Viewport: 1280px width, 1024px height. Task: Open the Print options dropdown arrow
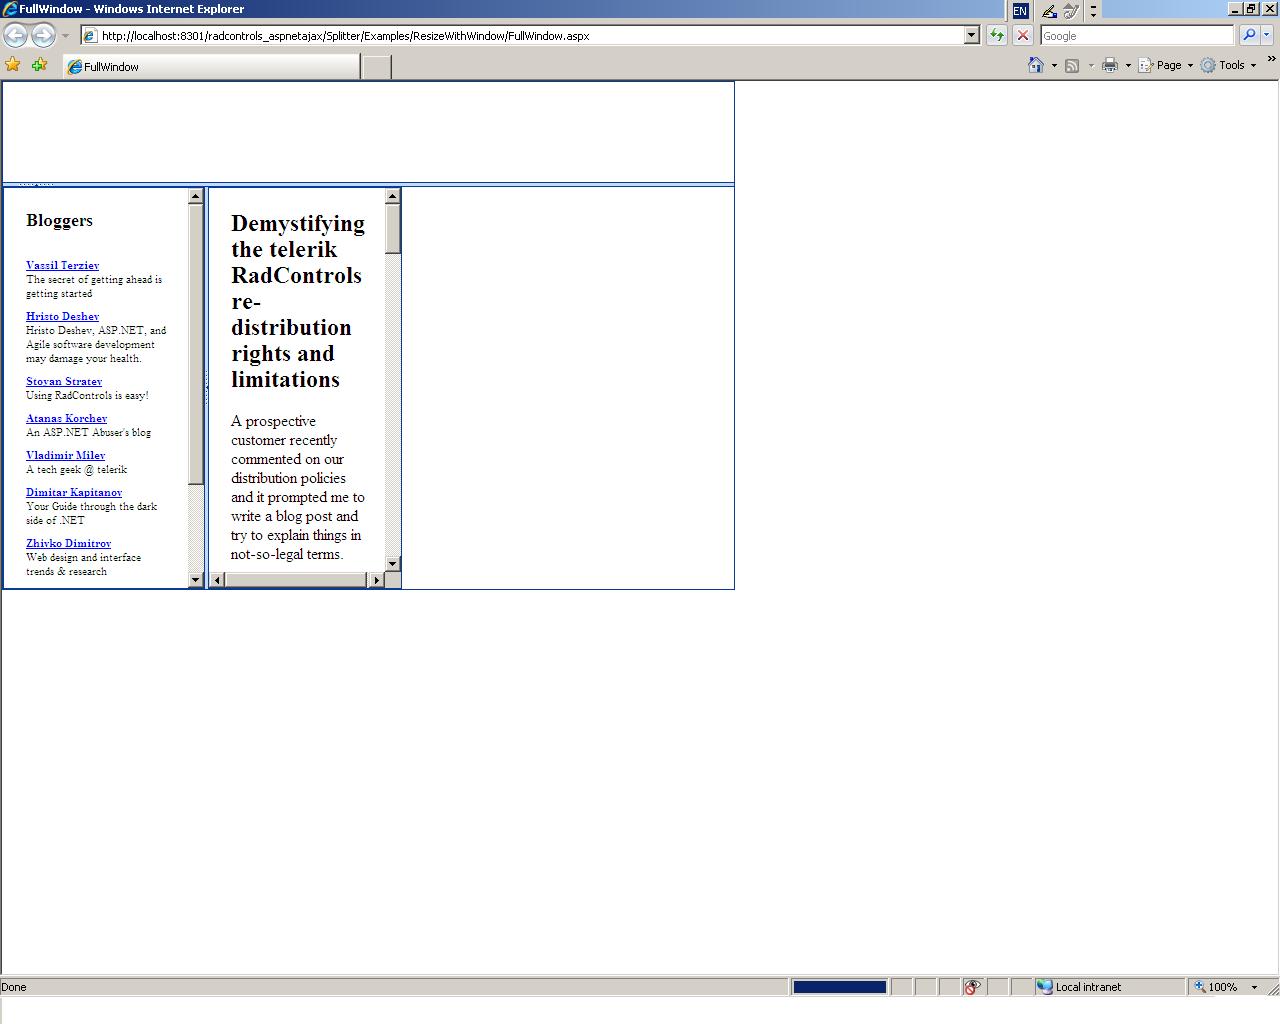pyautogui.click(x=1128, y=66)
